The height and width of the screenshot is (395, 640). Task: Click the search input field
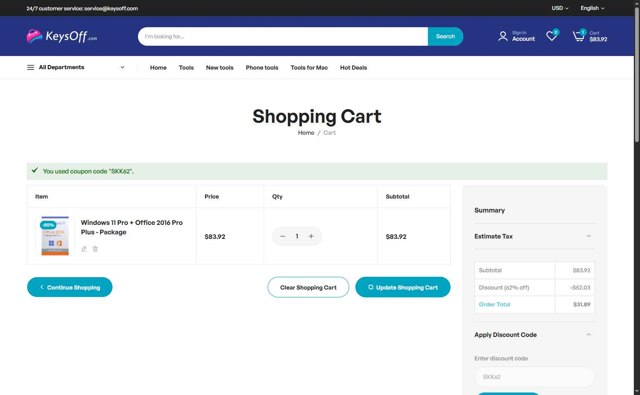click(x=283, y=36)
